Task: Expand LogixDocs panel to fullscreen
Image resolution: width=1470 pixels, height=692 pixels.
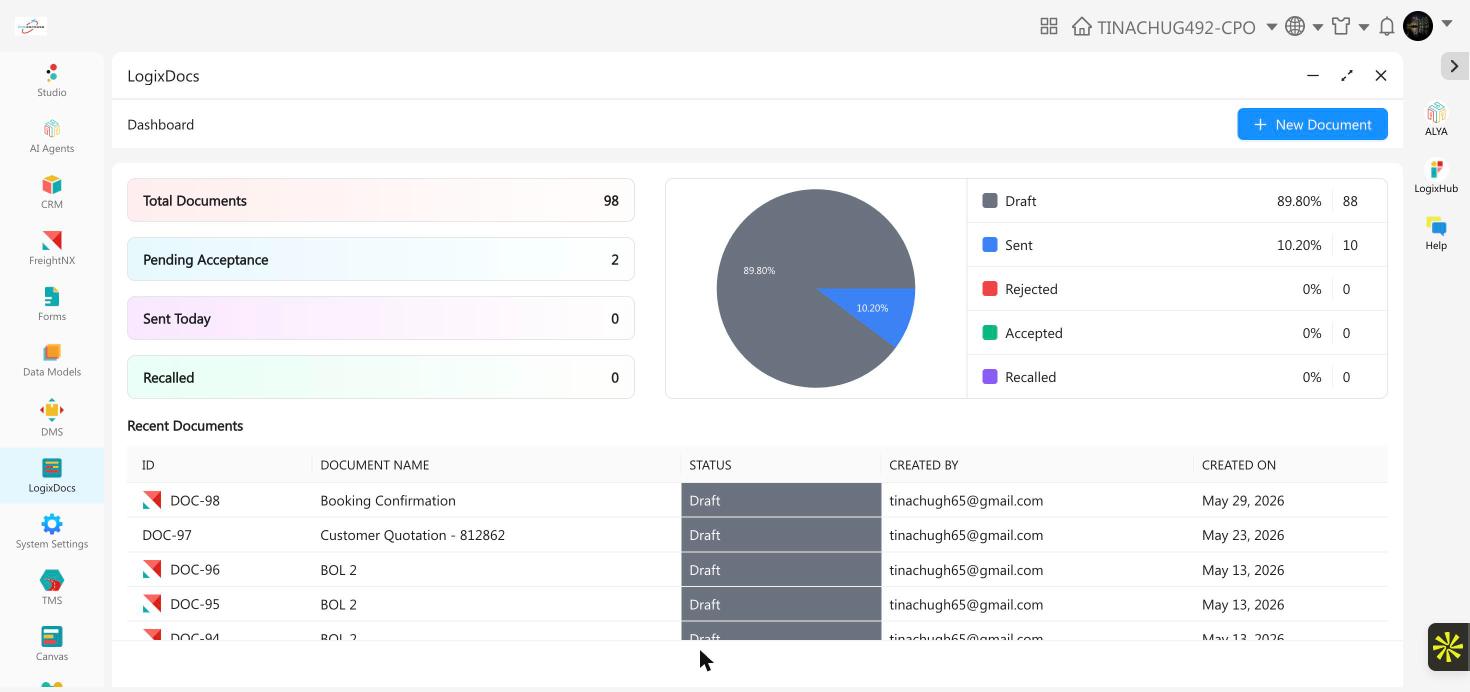Action: click(1347, 75)
